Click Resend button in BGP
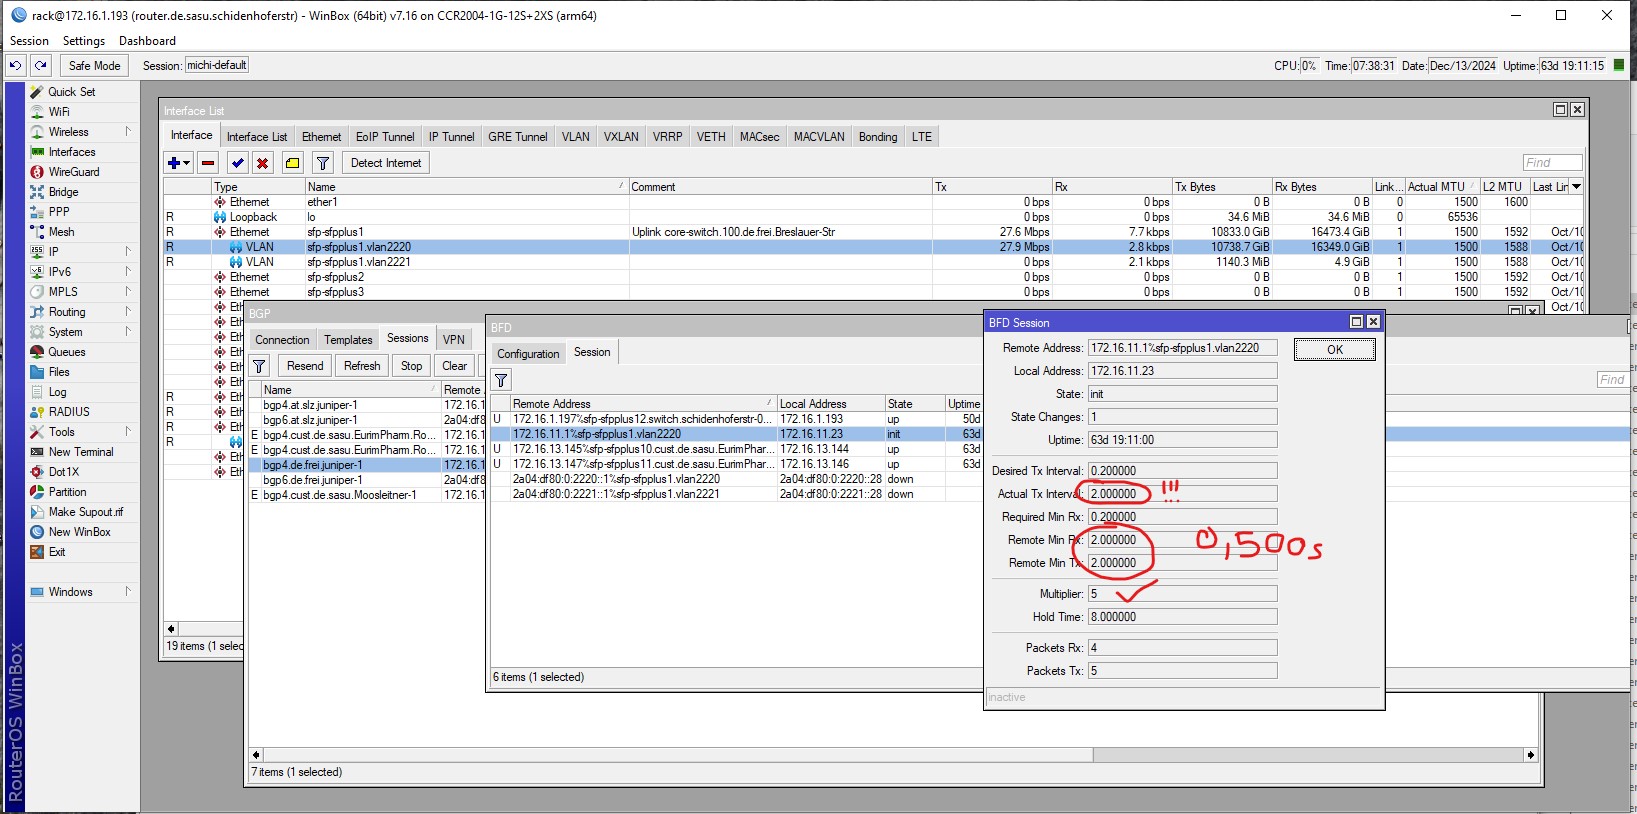1637x814 pixels. [x=305, y=366]
